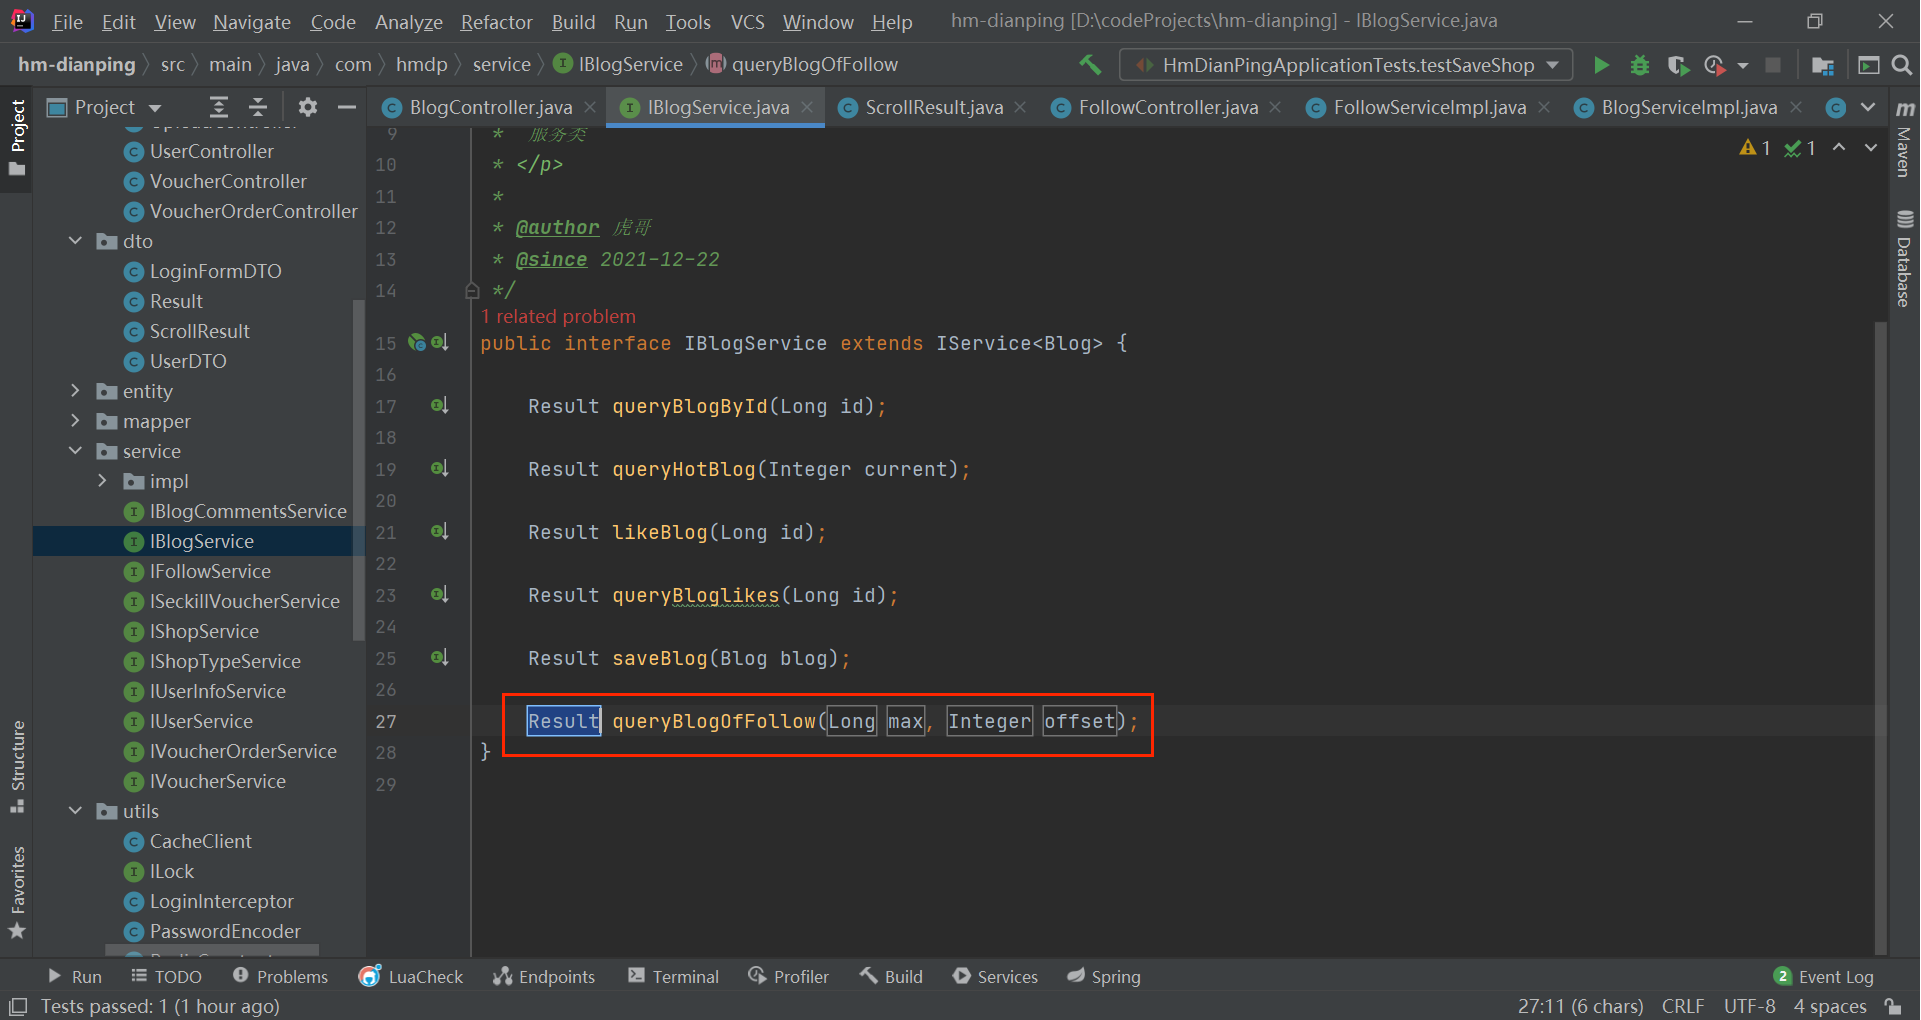Open the Spring tool window
1921x1020 pixels.
click(1104, 976)
